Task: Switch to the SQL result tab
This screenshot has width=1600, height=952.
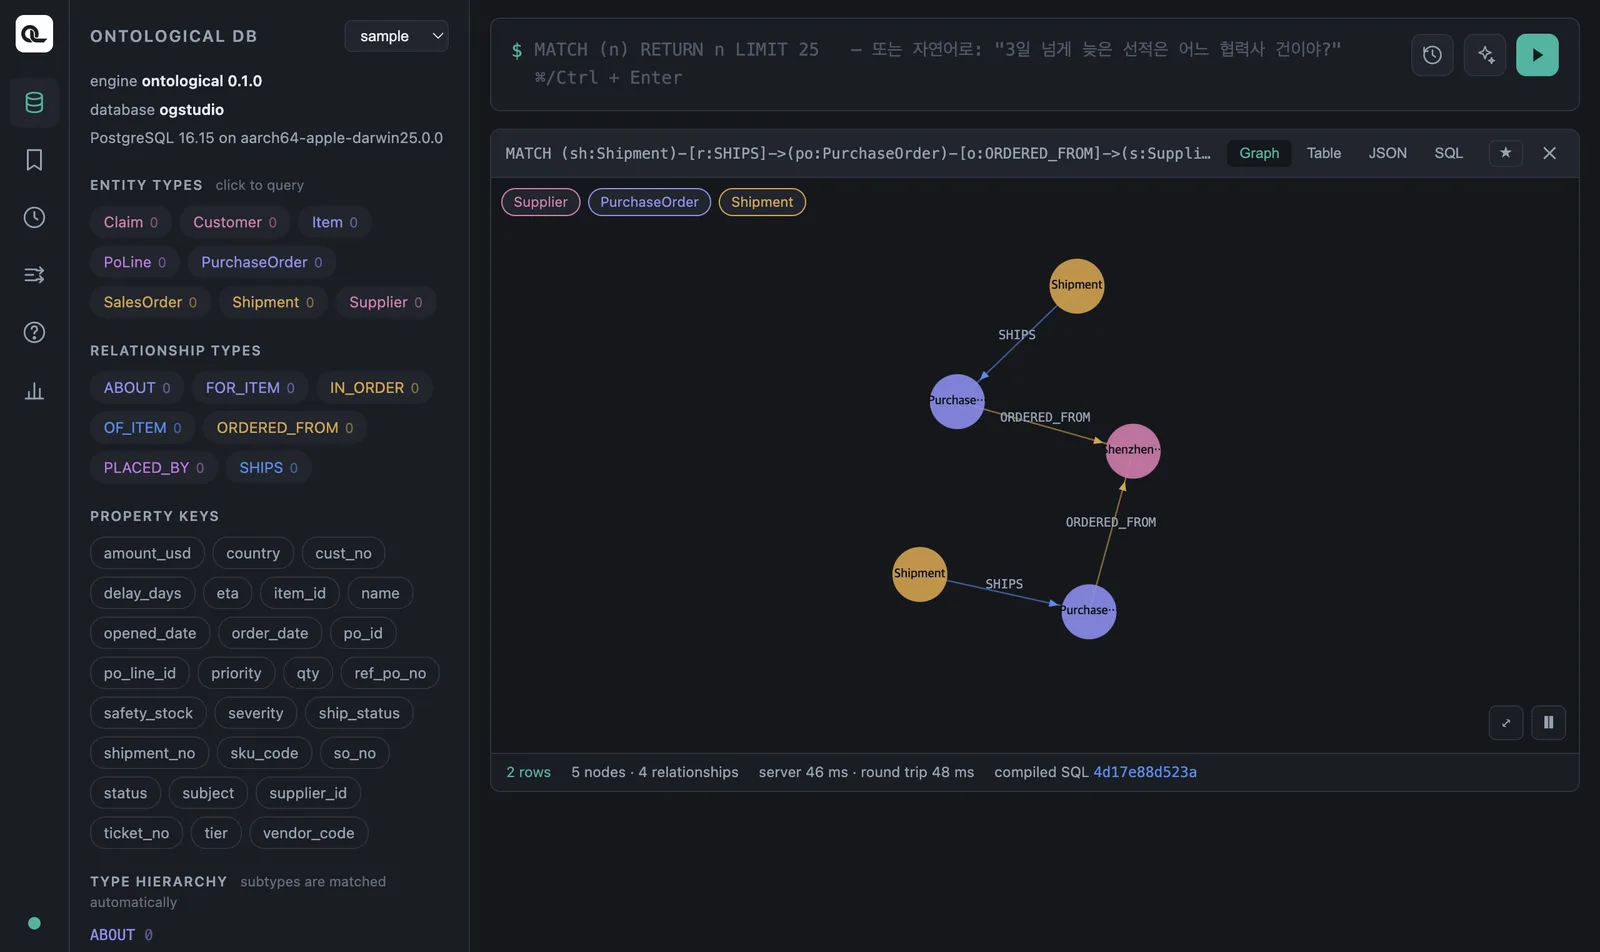Action: pyautogui.click(x=1448, y=153)
